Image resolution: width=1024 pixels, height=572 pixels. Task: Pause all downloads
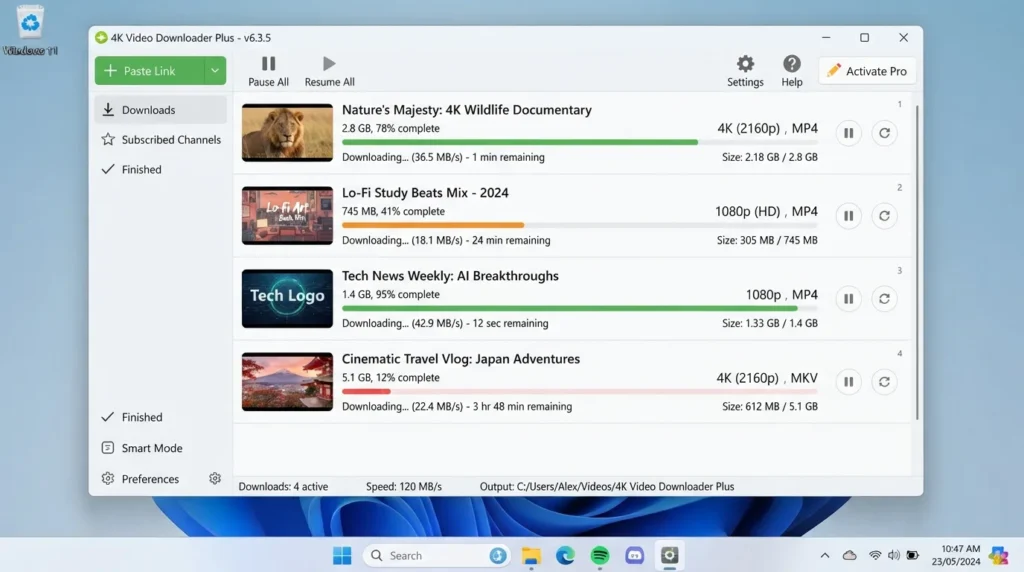pos(268,71)
